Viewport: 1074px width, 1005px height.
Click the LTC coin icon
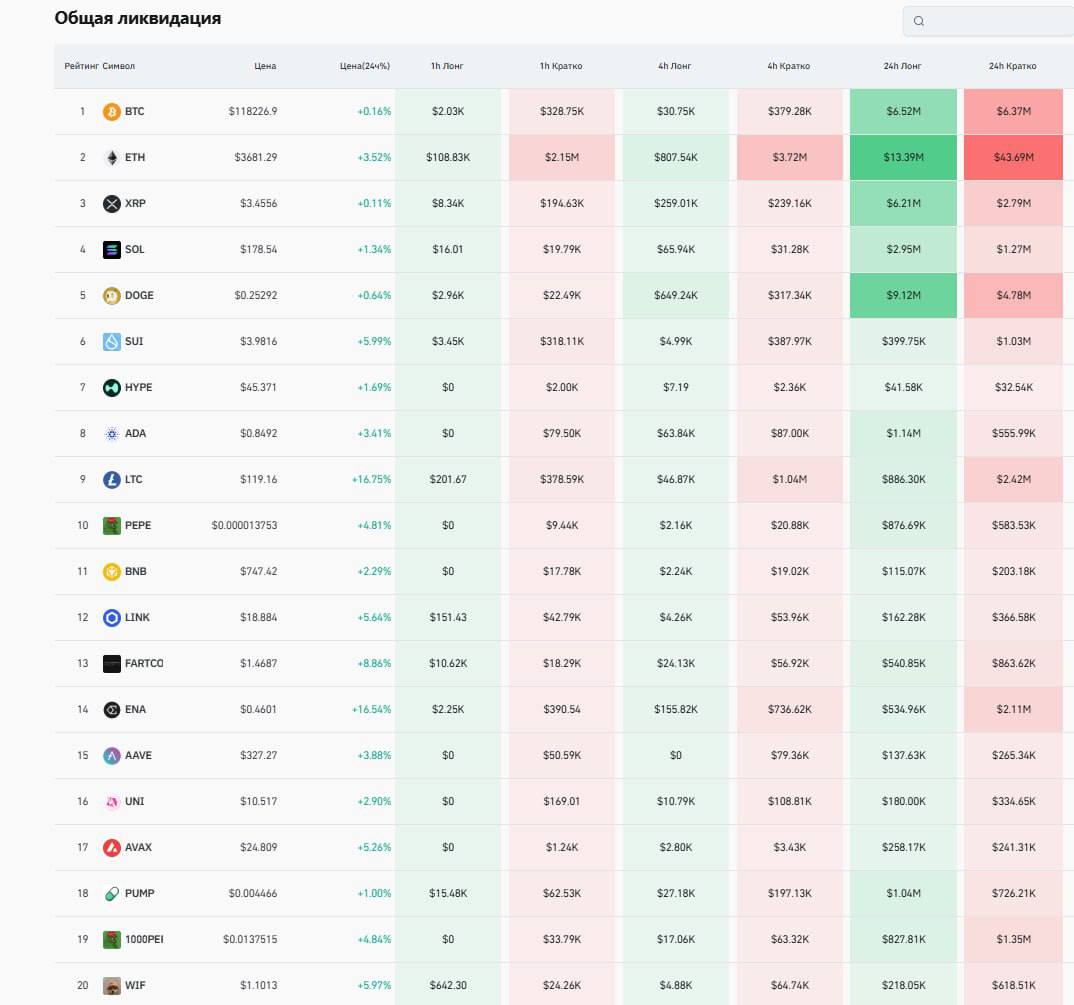point(112,480)
